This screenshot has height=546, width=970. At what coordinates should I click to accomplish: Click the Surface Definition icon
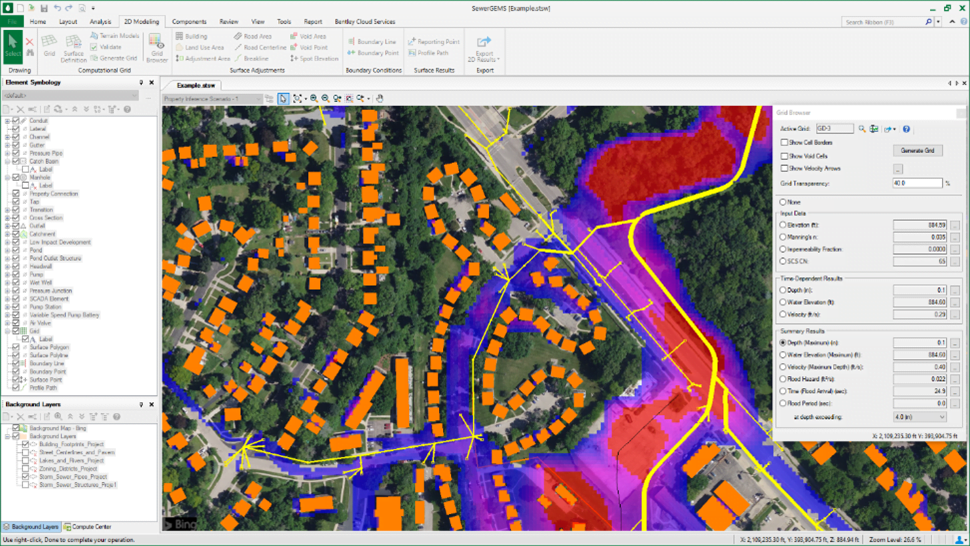[x=73, y=47]
